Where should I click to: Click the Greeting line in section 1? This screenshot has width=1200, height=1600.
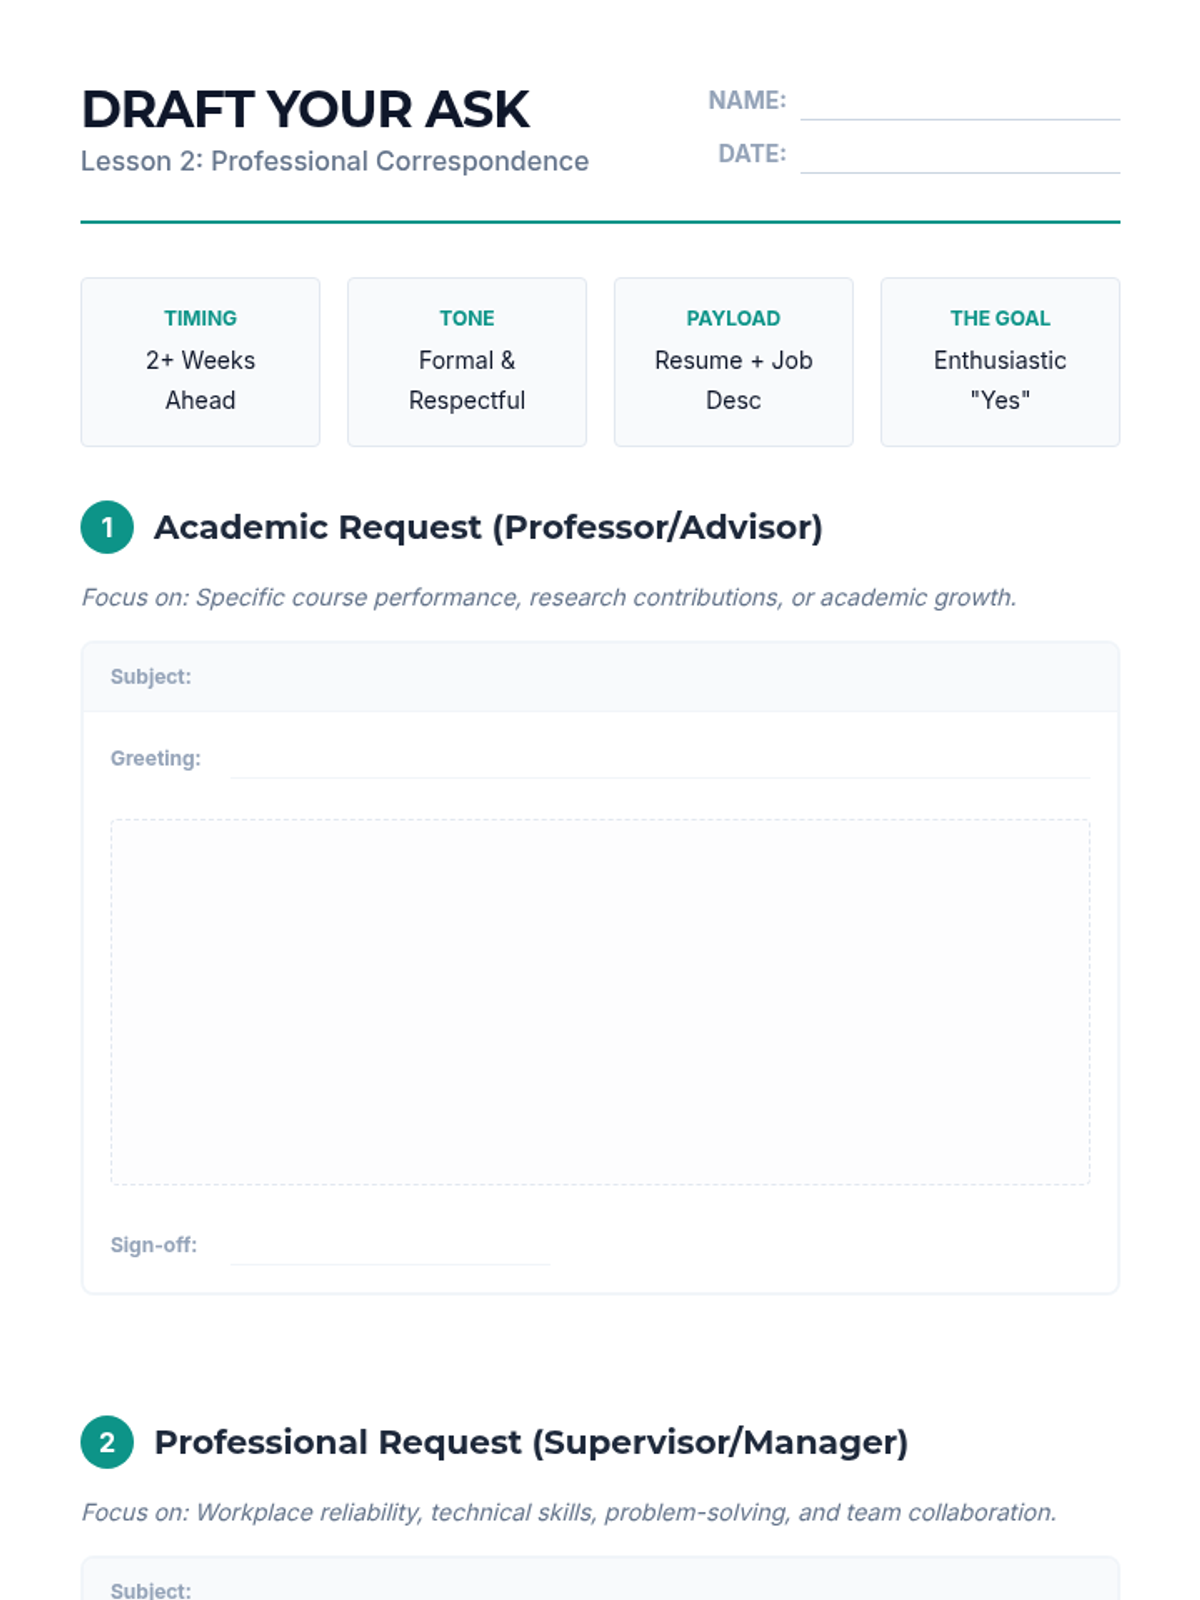click(x=660, y=759)
